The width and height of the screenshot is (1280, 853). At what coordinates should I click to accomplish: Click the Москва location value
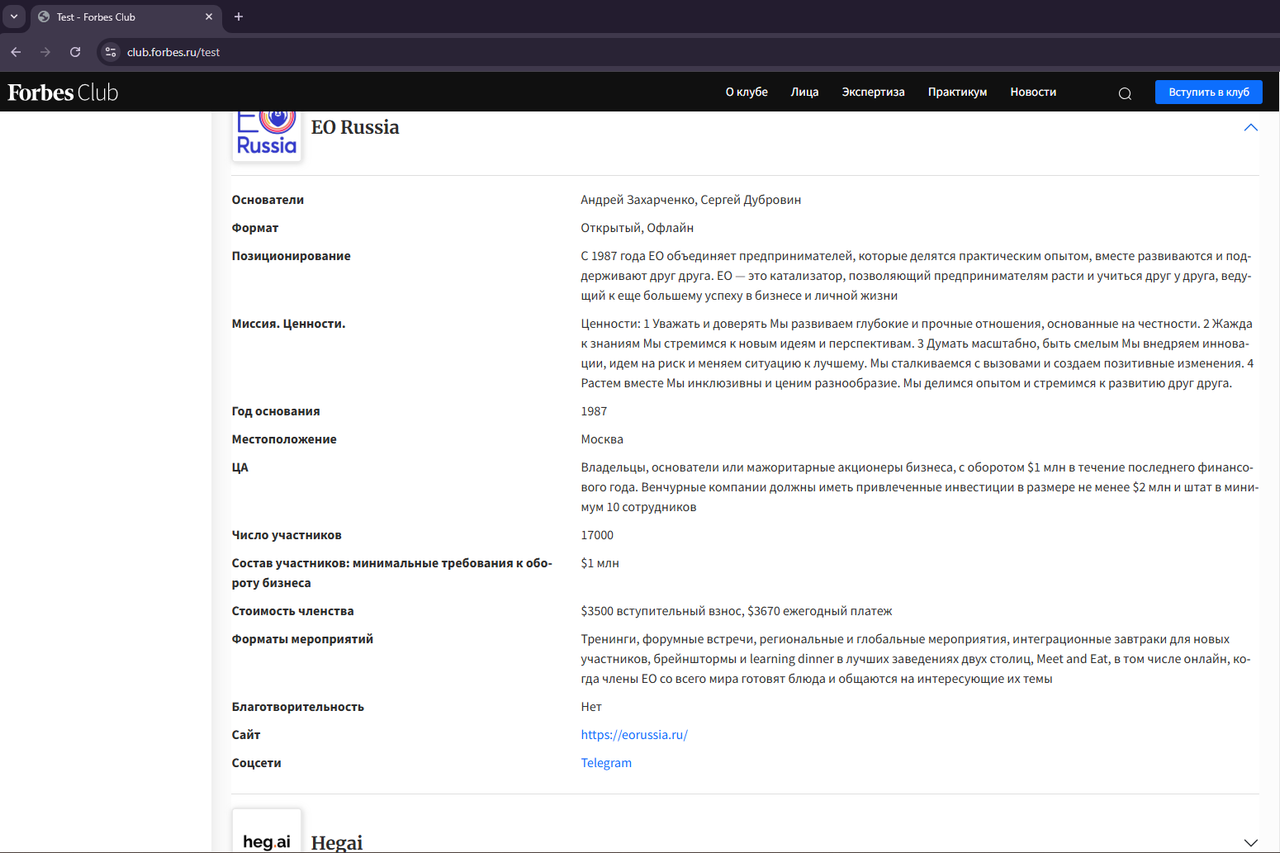pos(602,440)
